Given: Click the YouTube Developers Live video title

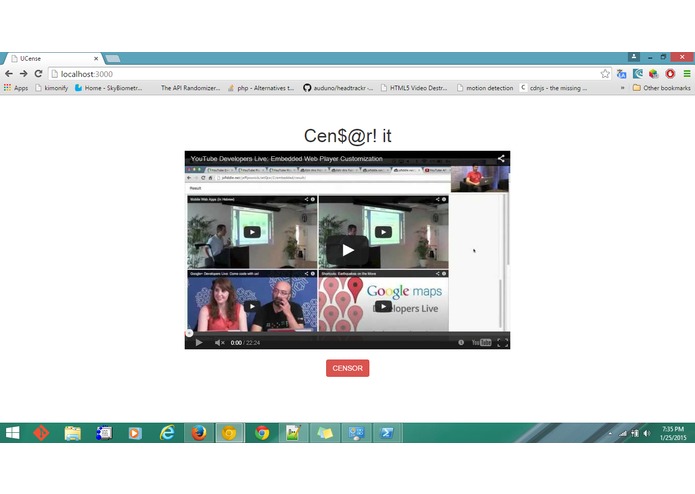Looking at the screenshot, I should pyautogui.click(x=286, y=159).
